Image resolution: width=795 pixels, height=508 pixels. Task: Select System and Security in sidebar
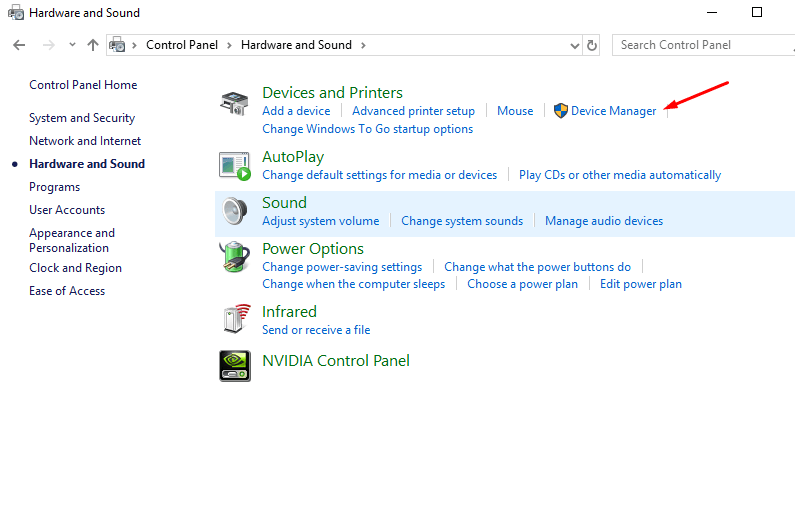[82, 118]
